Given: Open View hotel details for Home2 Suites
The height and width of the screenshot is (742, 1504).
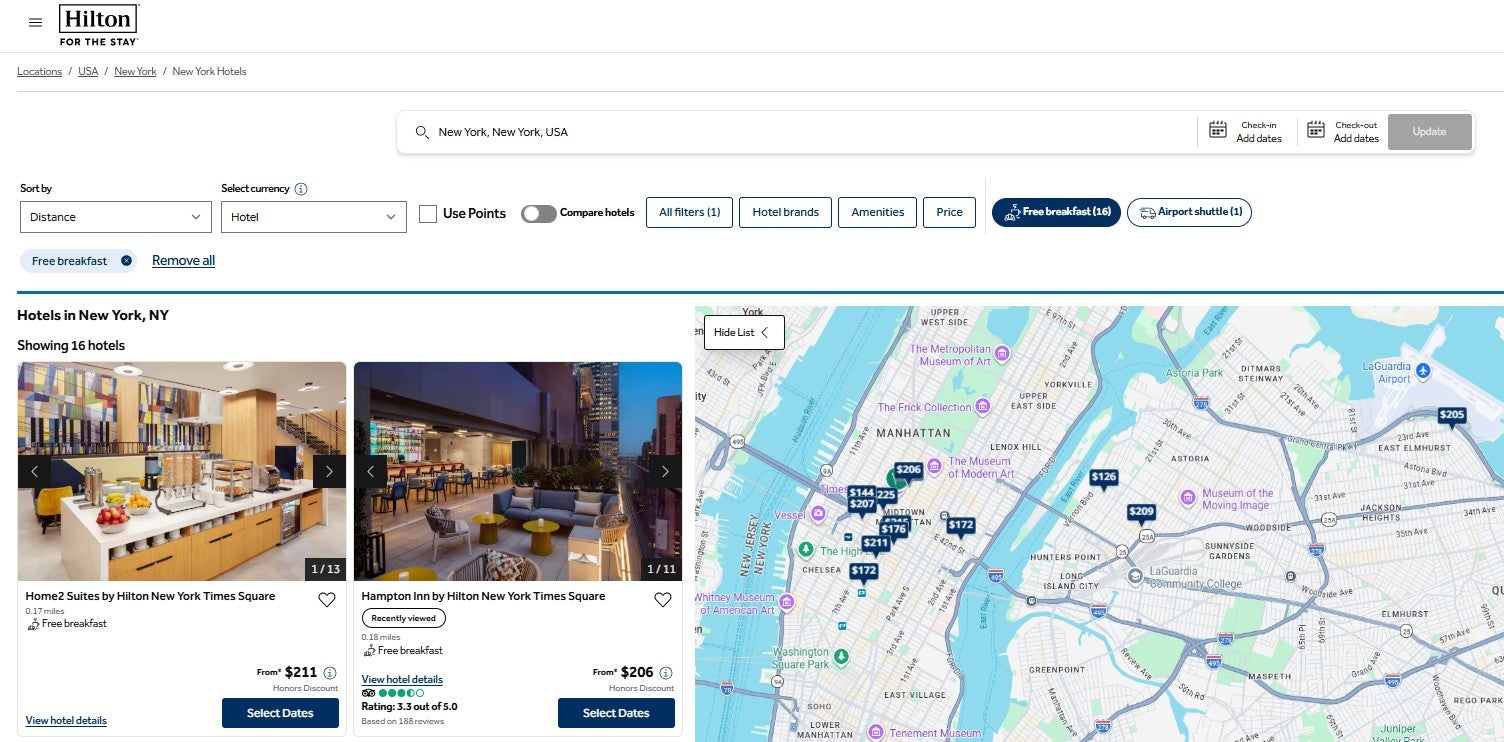Looking at the screenshot, I should 66,721.
